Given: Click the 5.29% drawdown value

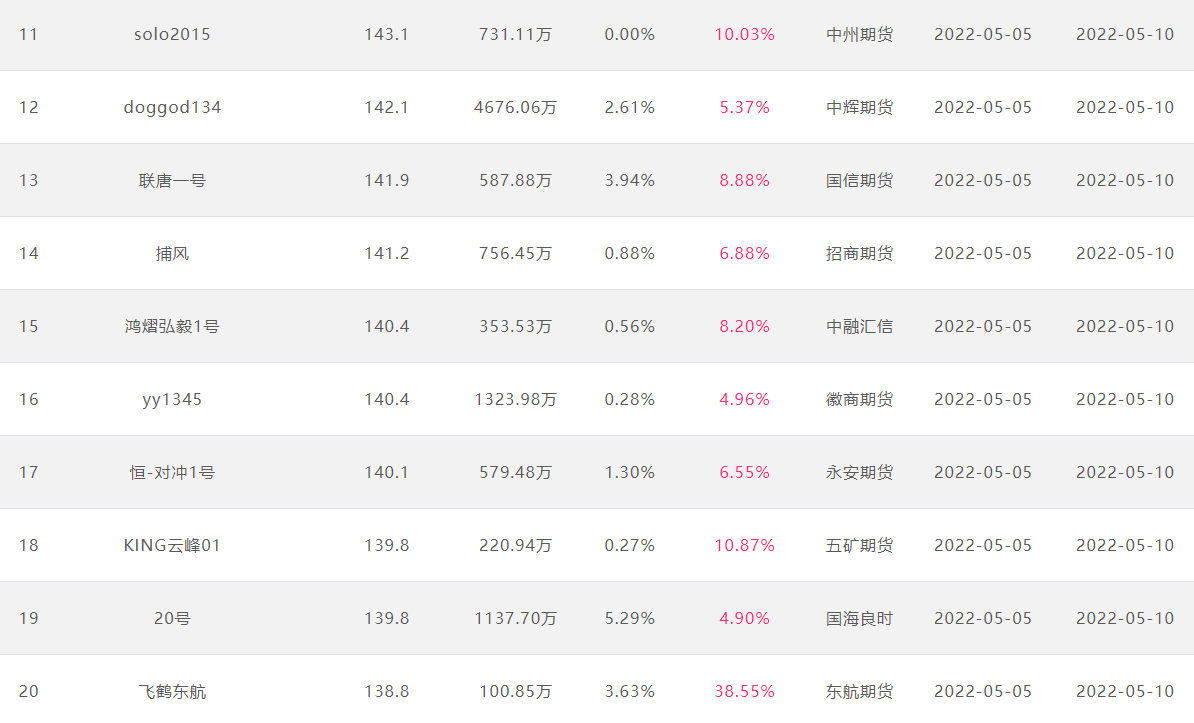Looking at the screenshot, I should (630, 619).
